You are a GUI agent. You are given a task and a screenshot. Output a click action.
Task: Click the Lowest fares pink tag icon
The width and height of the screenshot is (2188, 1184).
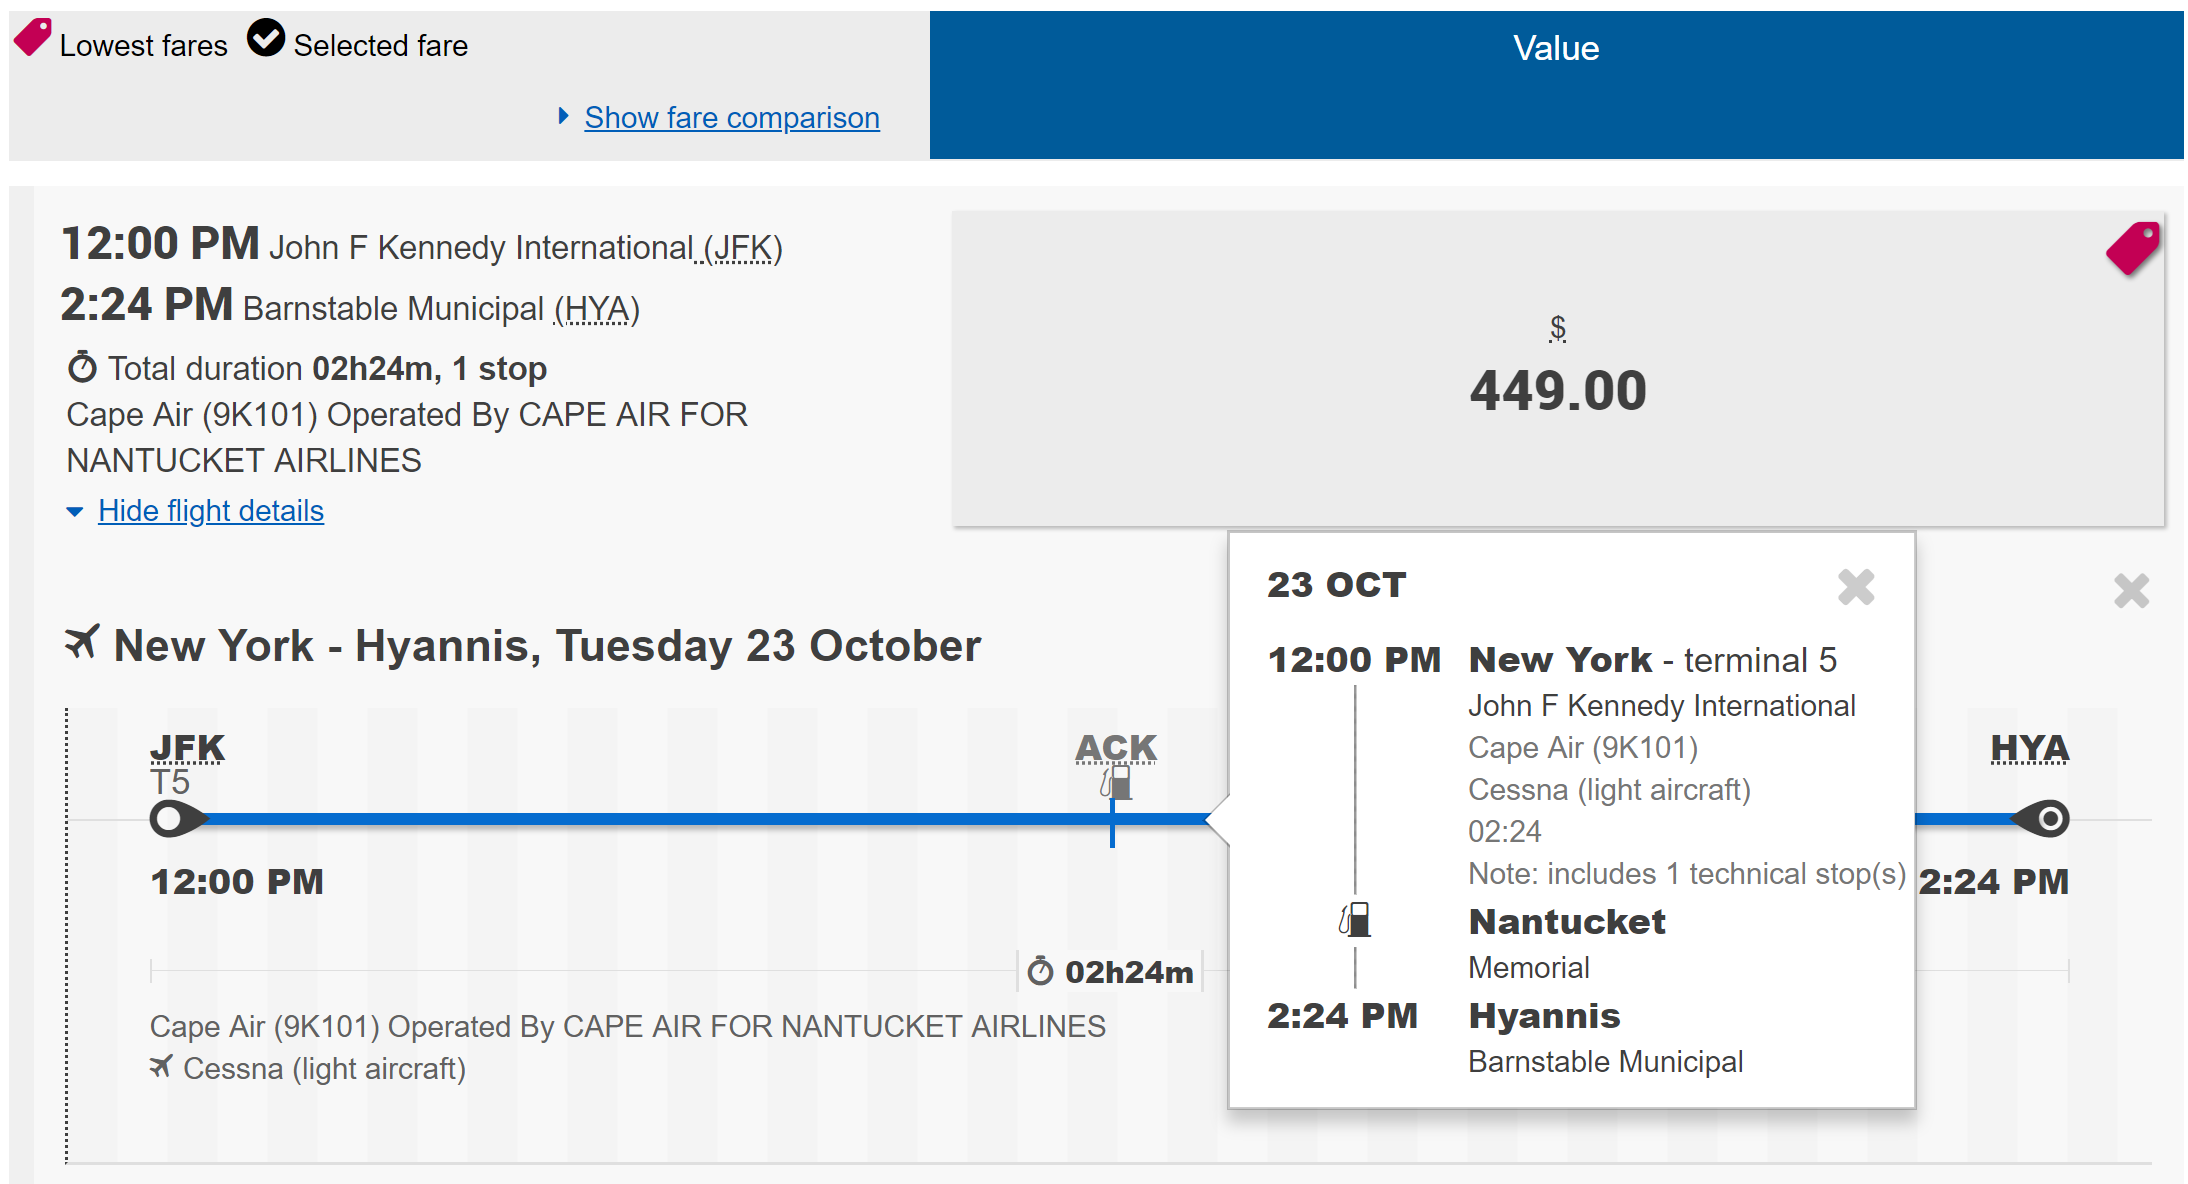[32, 38]
